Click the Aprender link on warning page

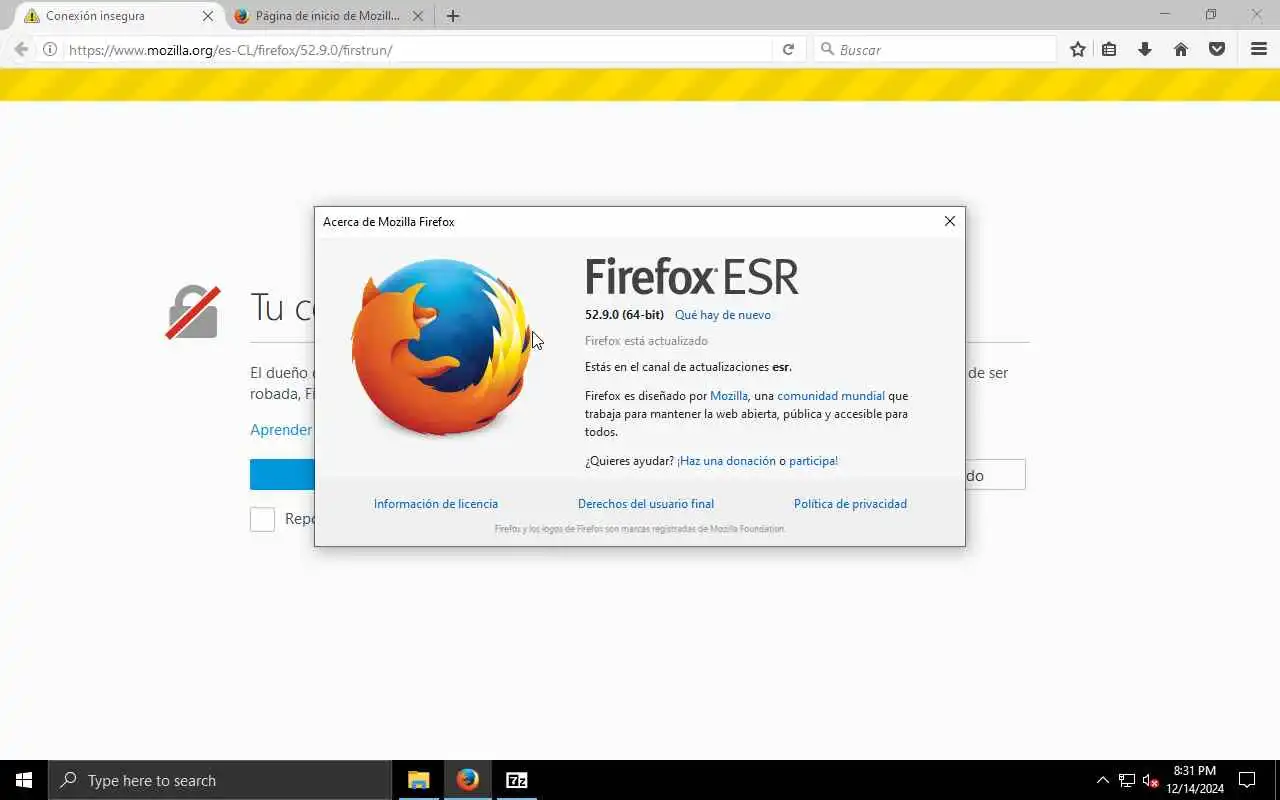click(281, 429)
